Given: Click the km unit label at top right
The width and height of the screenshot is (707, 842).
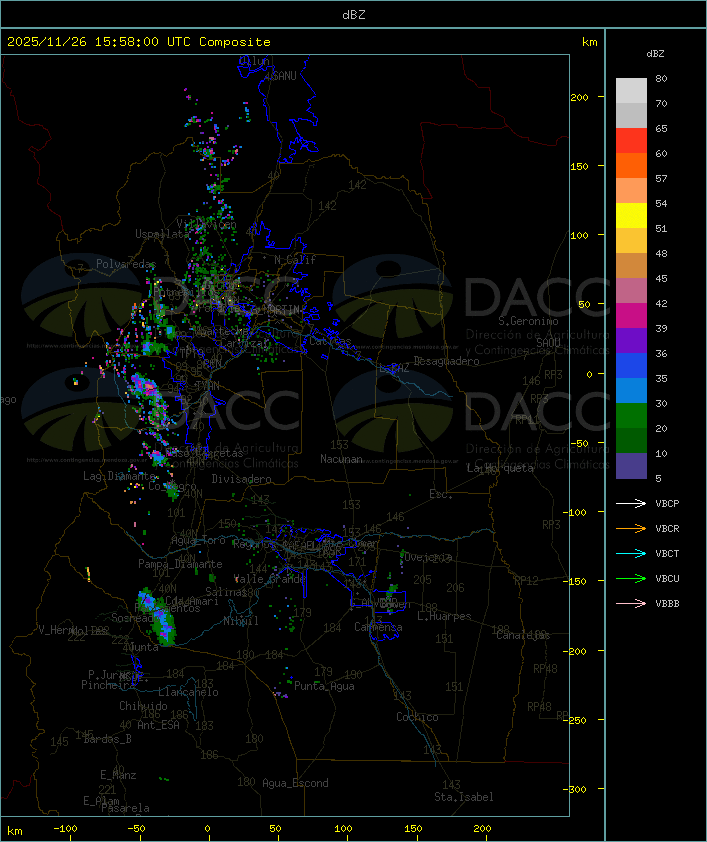Looking at the screenshot, I should [x=589, y=42].
